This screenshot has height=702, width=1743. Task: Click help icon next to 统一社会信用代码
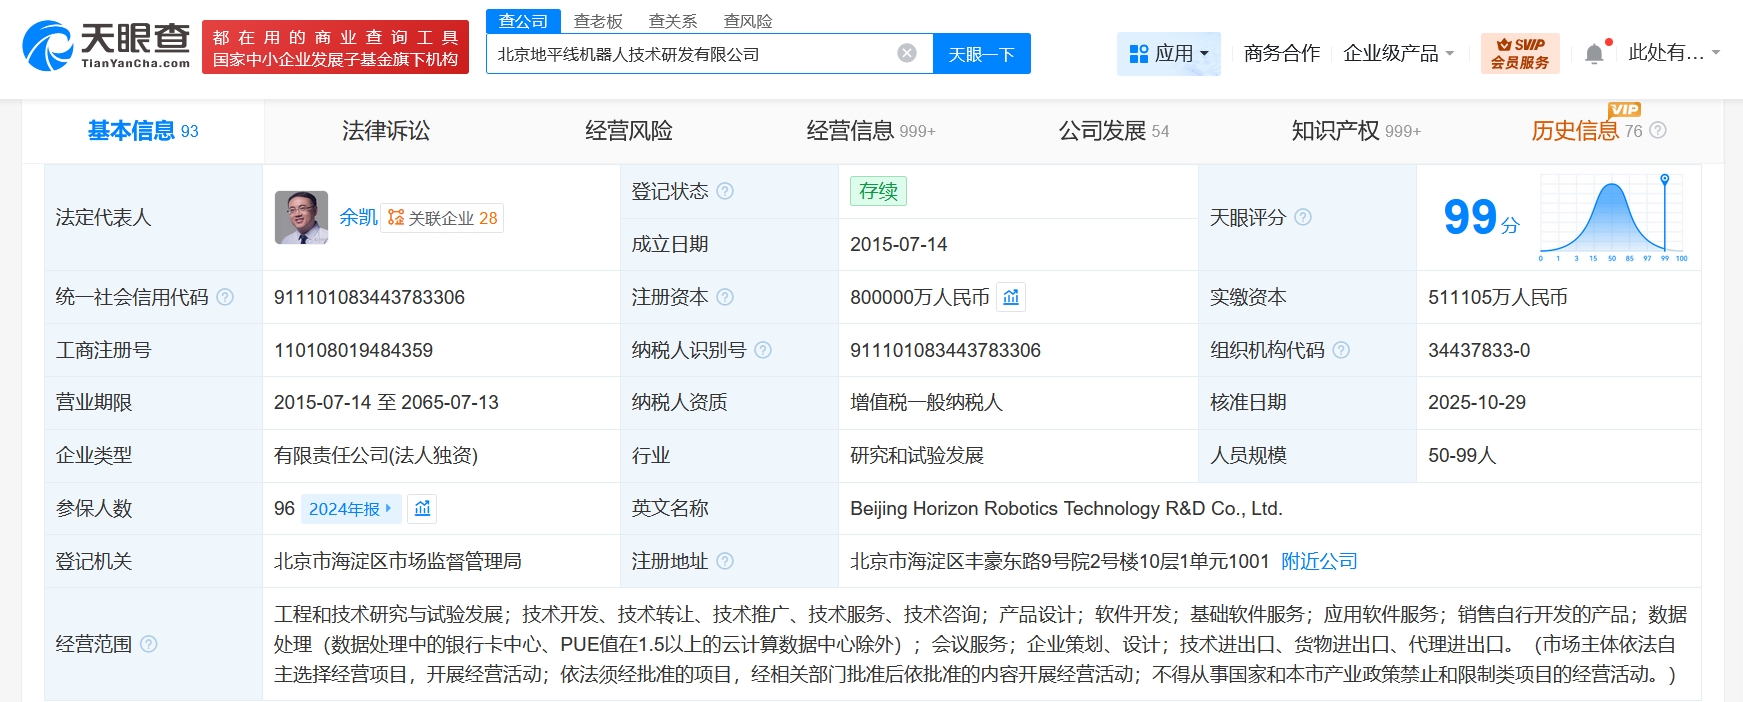coord(225,297)
